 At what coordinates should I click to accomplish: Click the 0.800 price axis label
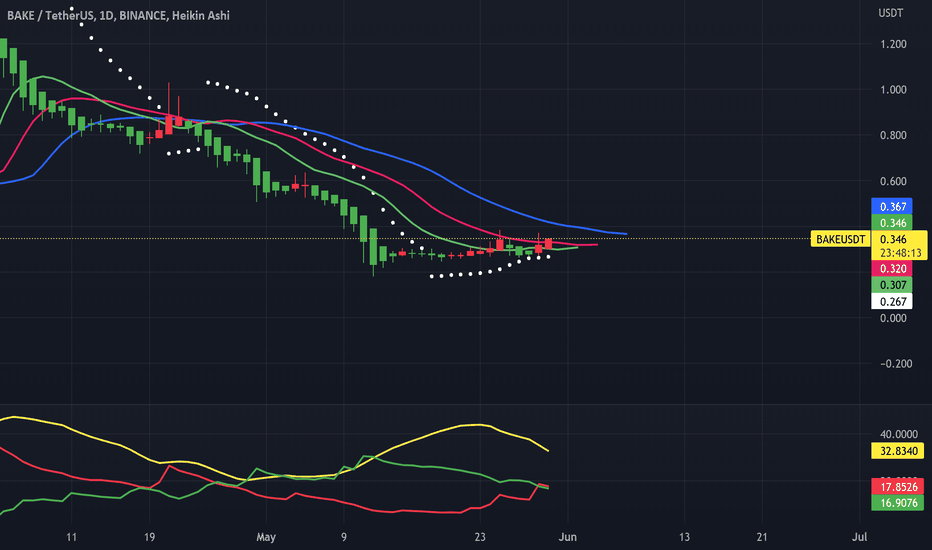point(893,136)
